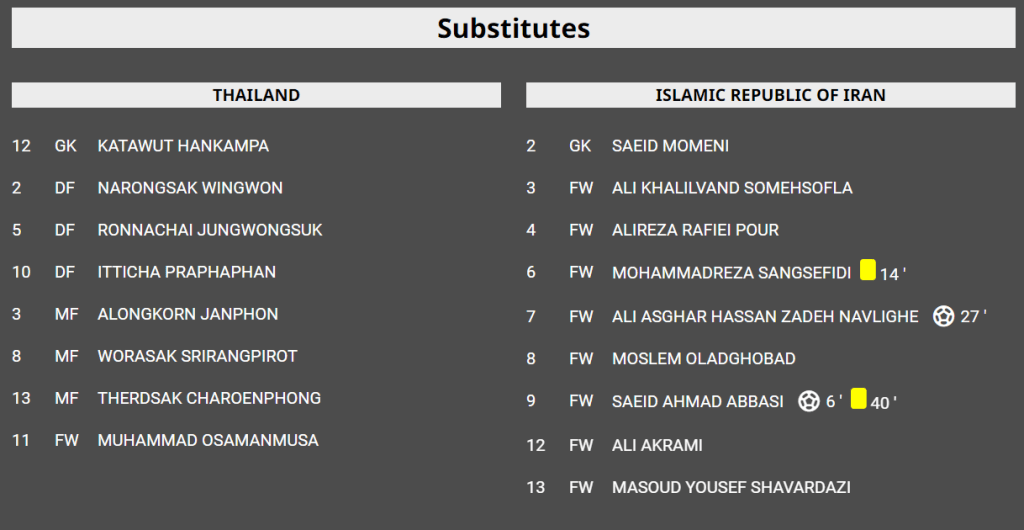Click Mohammadreza Sangsefidi's yellow card icon
This screenshot has height=530, width=1024.
pyautogui.click(x=867, y=270)
